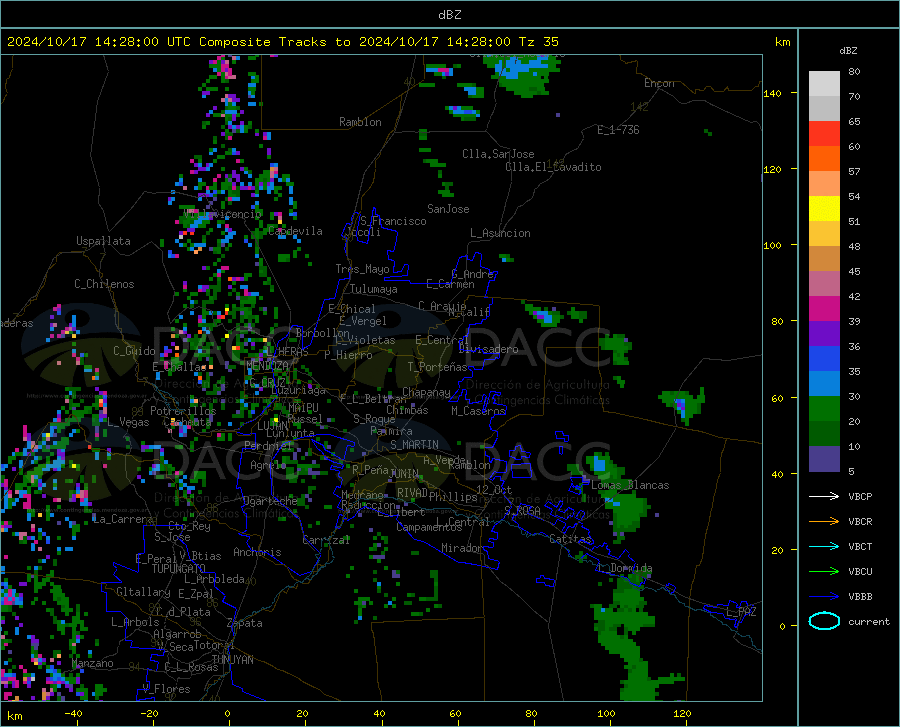The width and height of the screenshot is (900, 727).
Task: Click the cyan ellipse 'current' legend icon
Action: [824, 621]
